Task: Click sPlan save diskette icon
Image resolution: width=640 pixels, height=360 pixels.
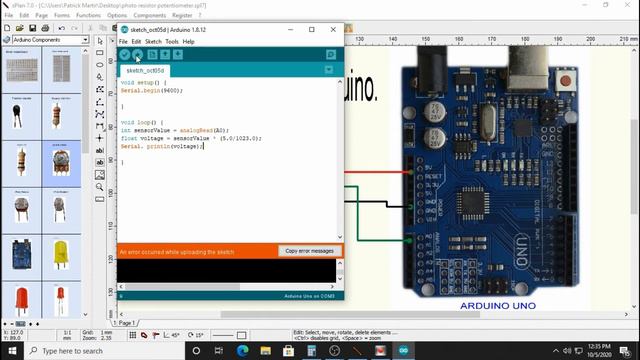Action: [33, 28]
